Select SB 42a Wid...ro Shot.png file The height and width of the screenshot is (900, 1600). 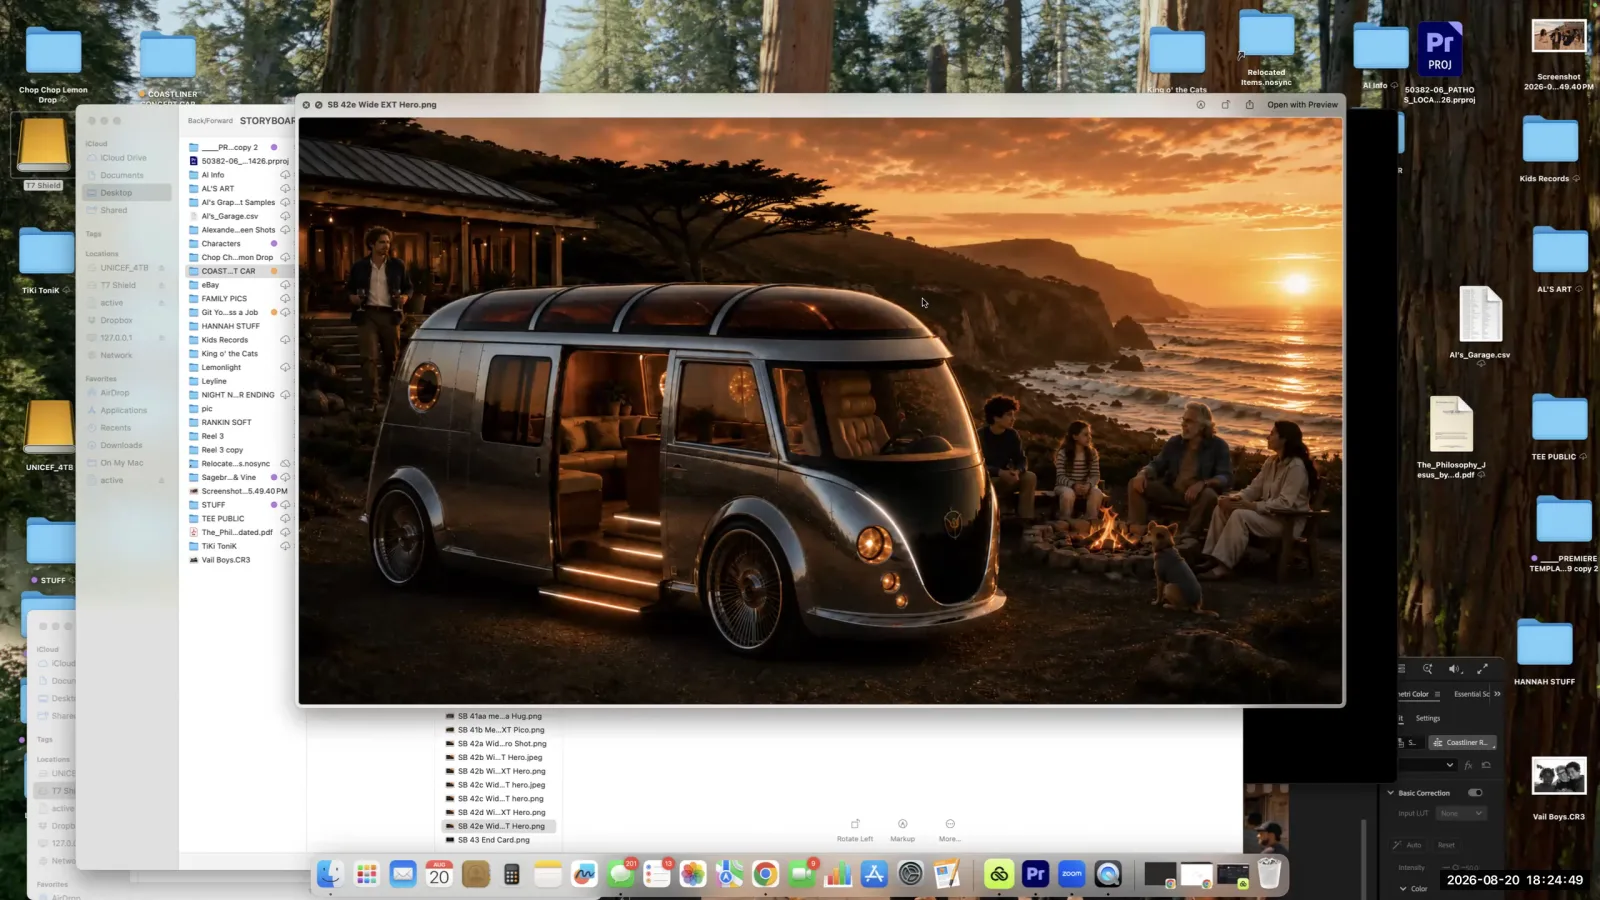(499, 744)
